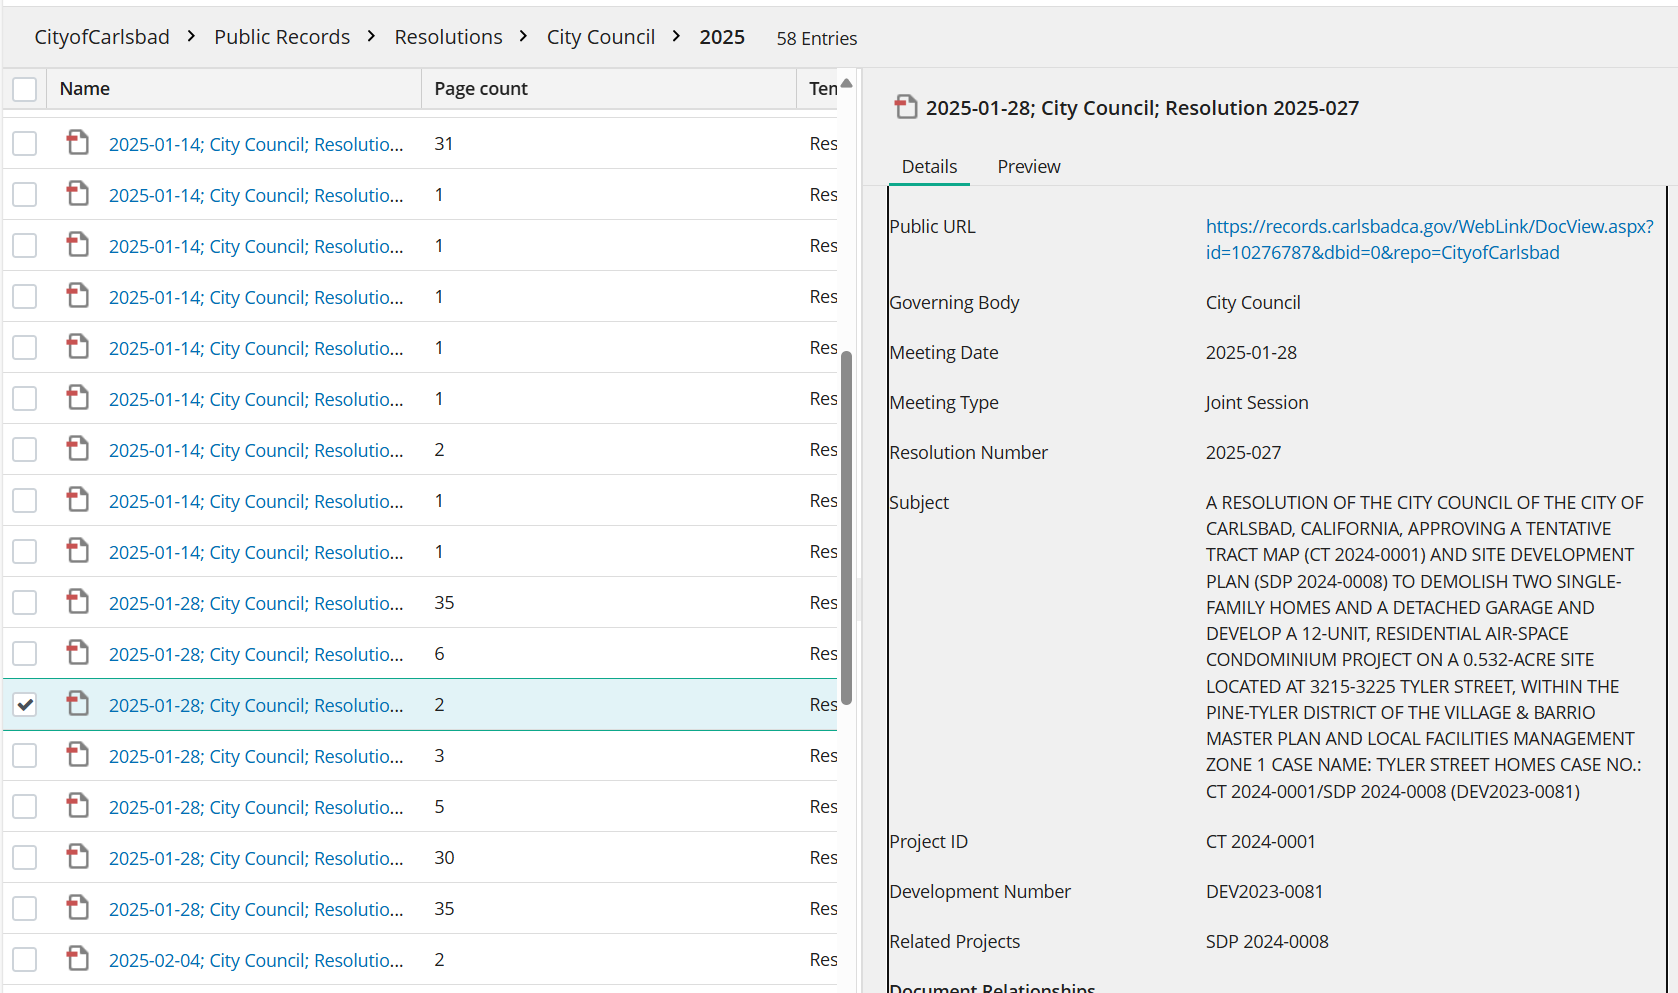
Task: Click the page count value '30'
Action: point(444,858)
